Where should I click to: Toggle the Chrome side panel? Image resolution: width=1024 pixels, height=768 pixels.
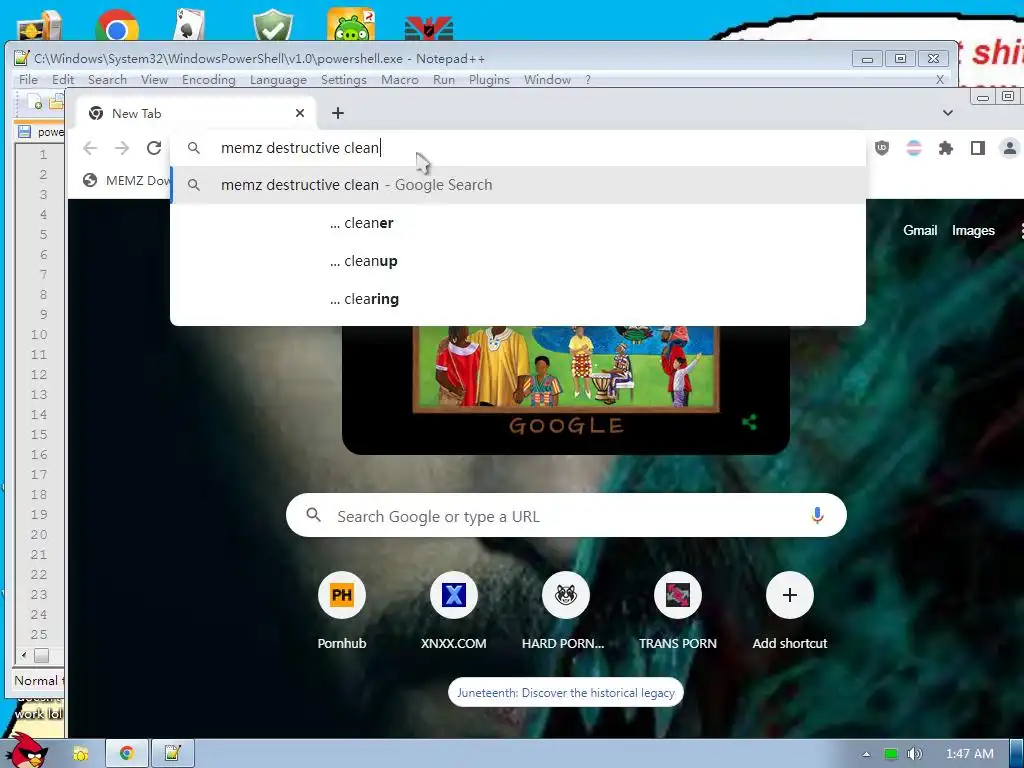[x=978, y=148]
